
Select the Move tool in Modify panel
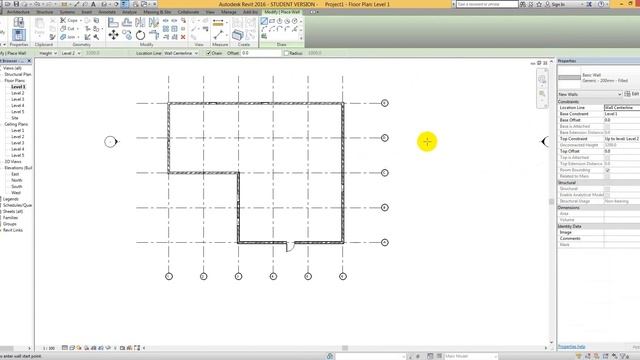pos(113,35)
